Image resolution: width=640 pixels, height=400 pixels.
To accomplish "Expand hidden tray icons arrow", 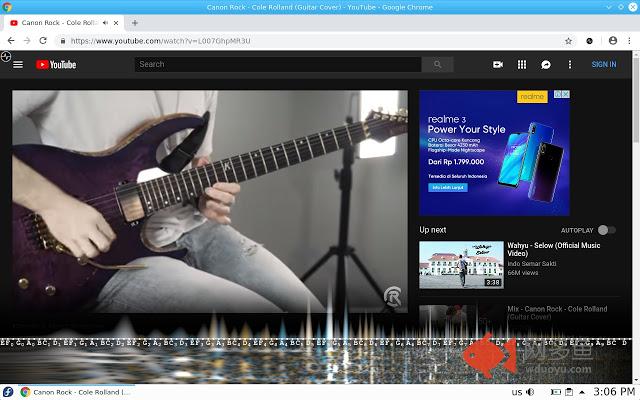I will [x=582, y=392].
